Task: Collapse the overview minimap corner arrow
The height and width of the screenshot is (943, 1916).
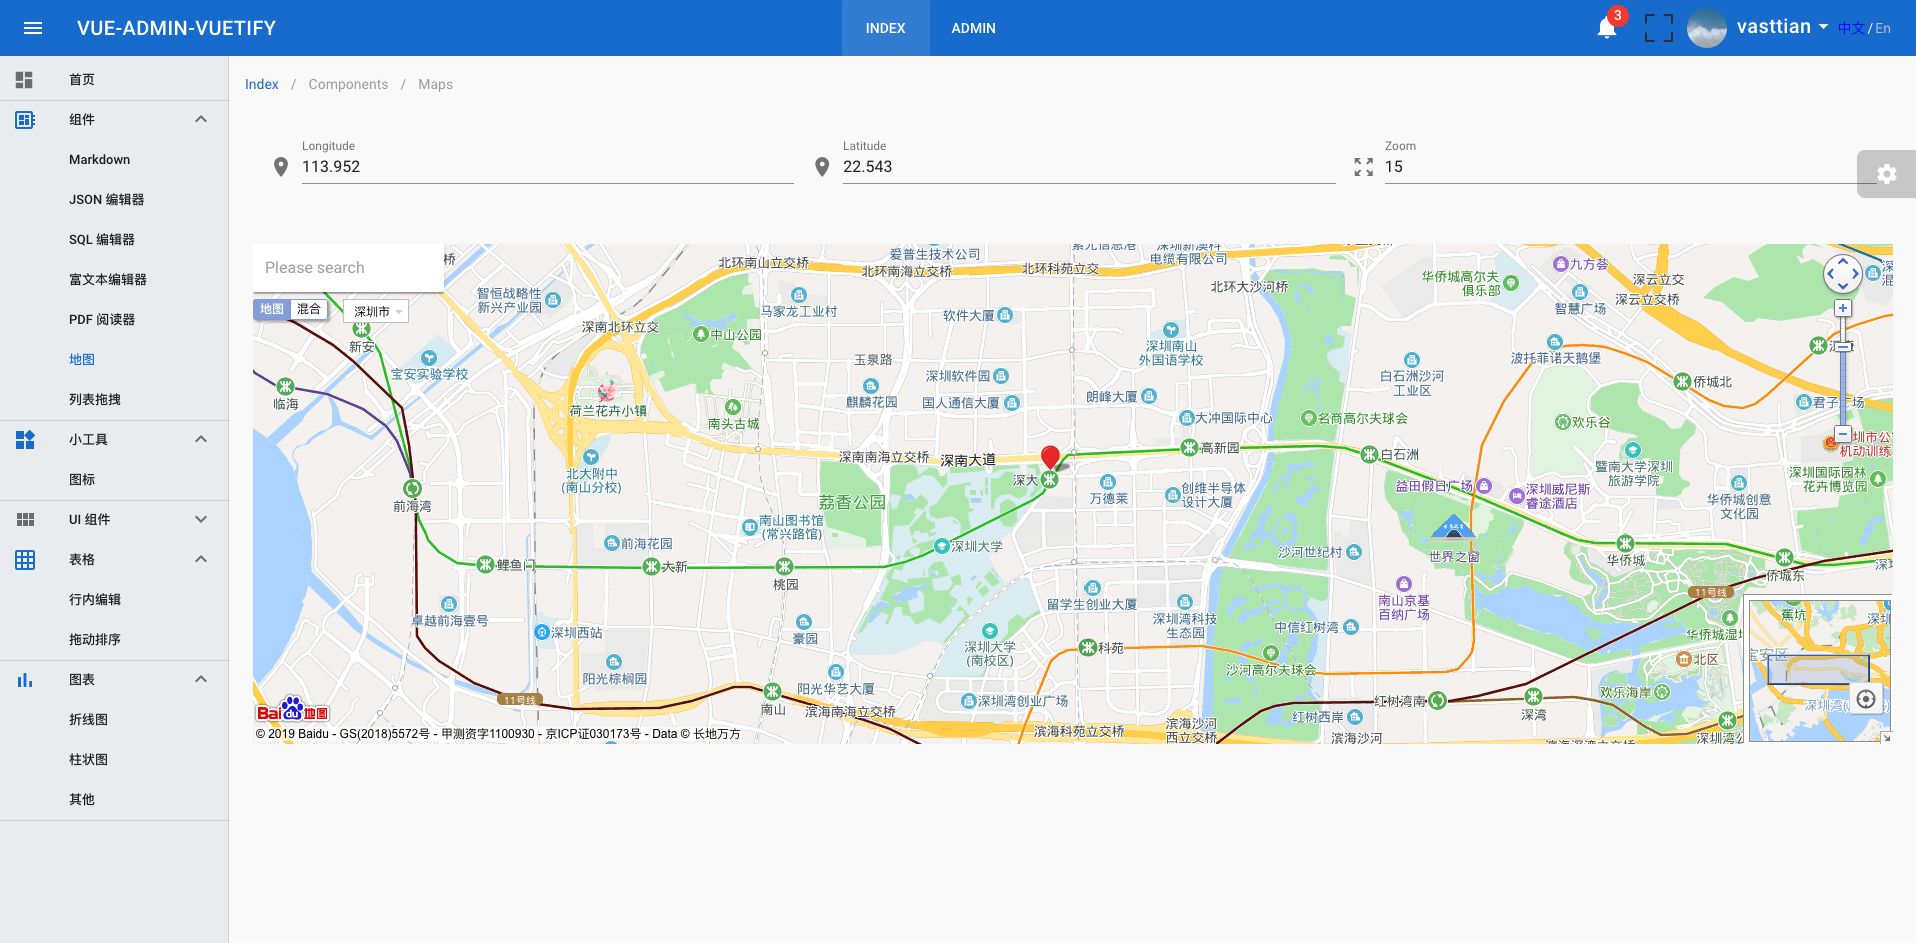Action: [1886, 738]
